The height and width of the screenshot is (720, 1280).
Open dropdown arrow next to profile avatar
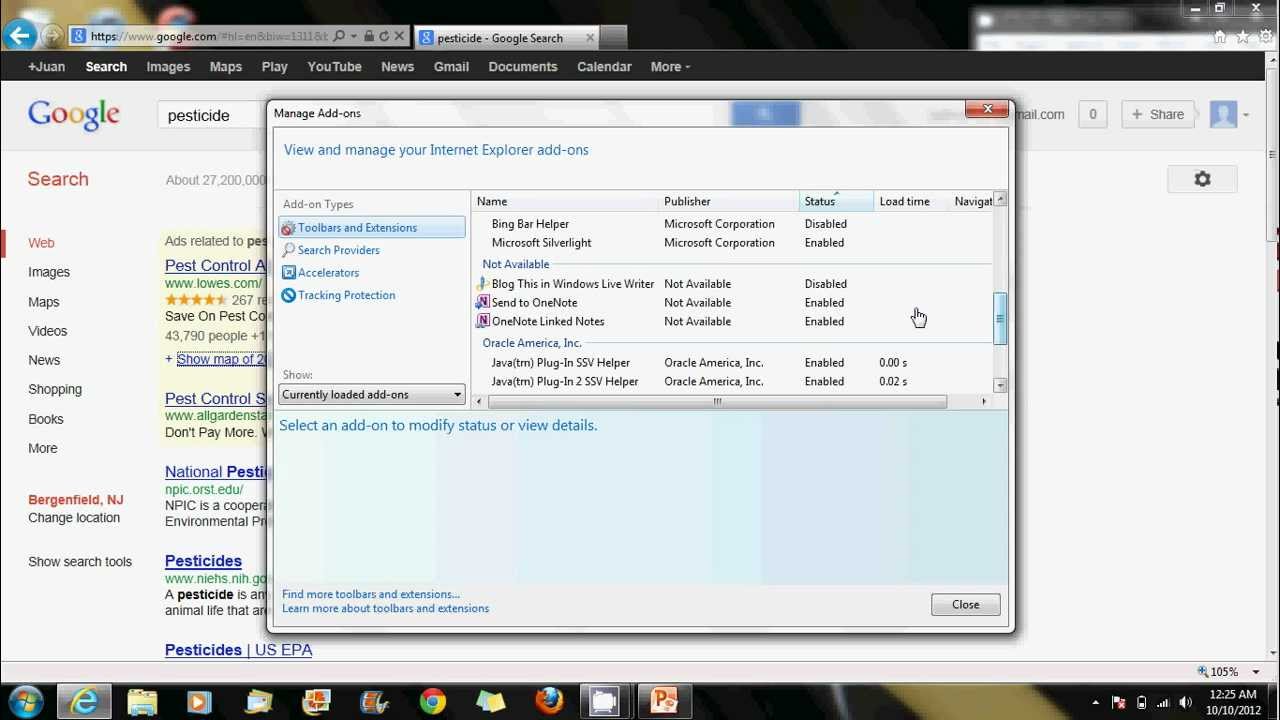(1246, 115)
